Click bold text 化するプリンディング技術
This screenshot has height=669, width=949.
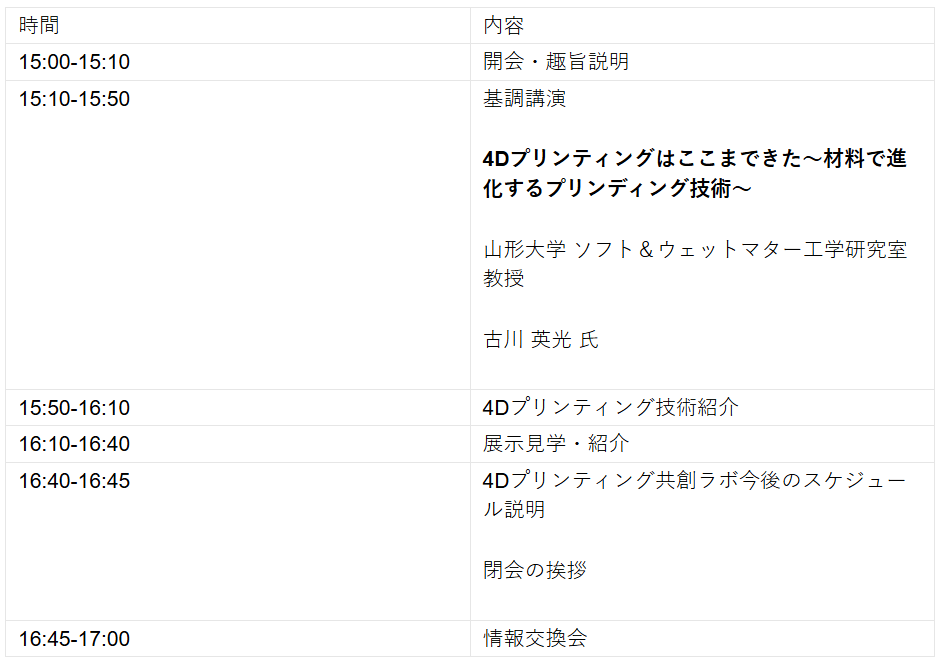click(x=616, y=188)
